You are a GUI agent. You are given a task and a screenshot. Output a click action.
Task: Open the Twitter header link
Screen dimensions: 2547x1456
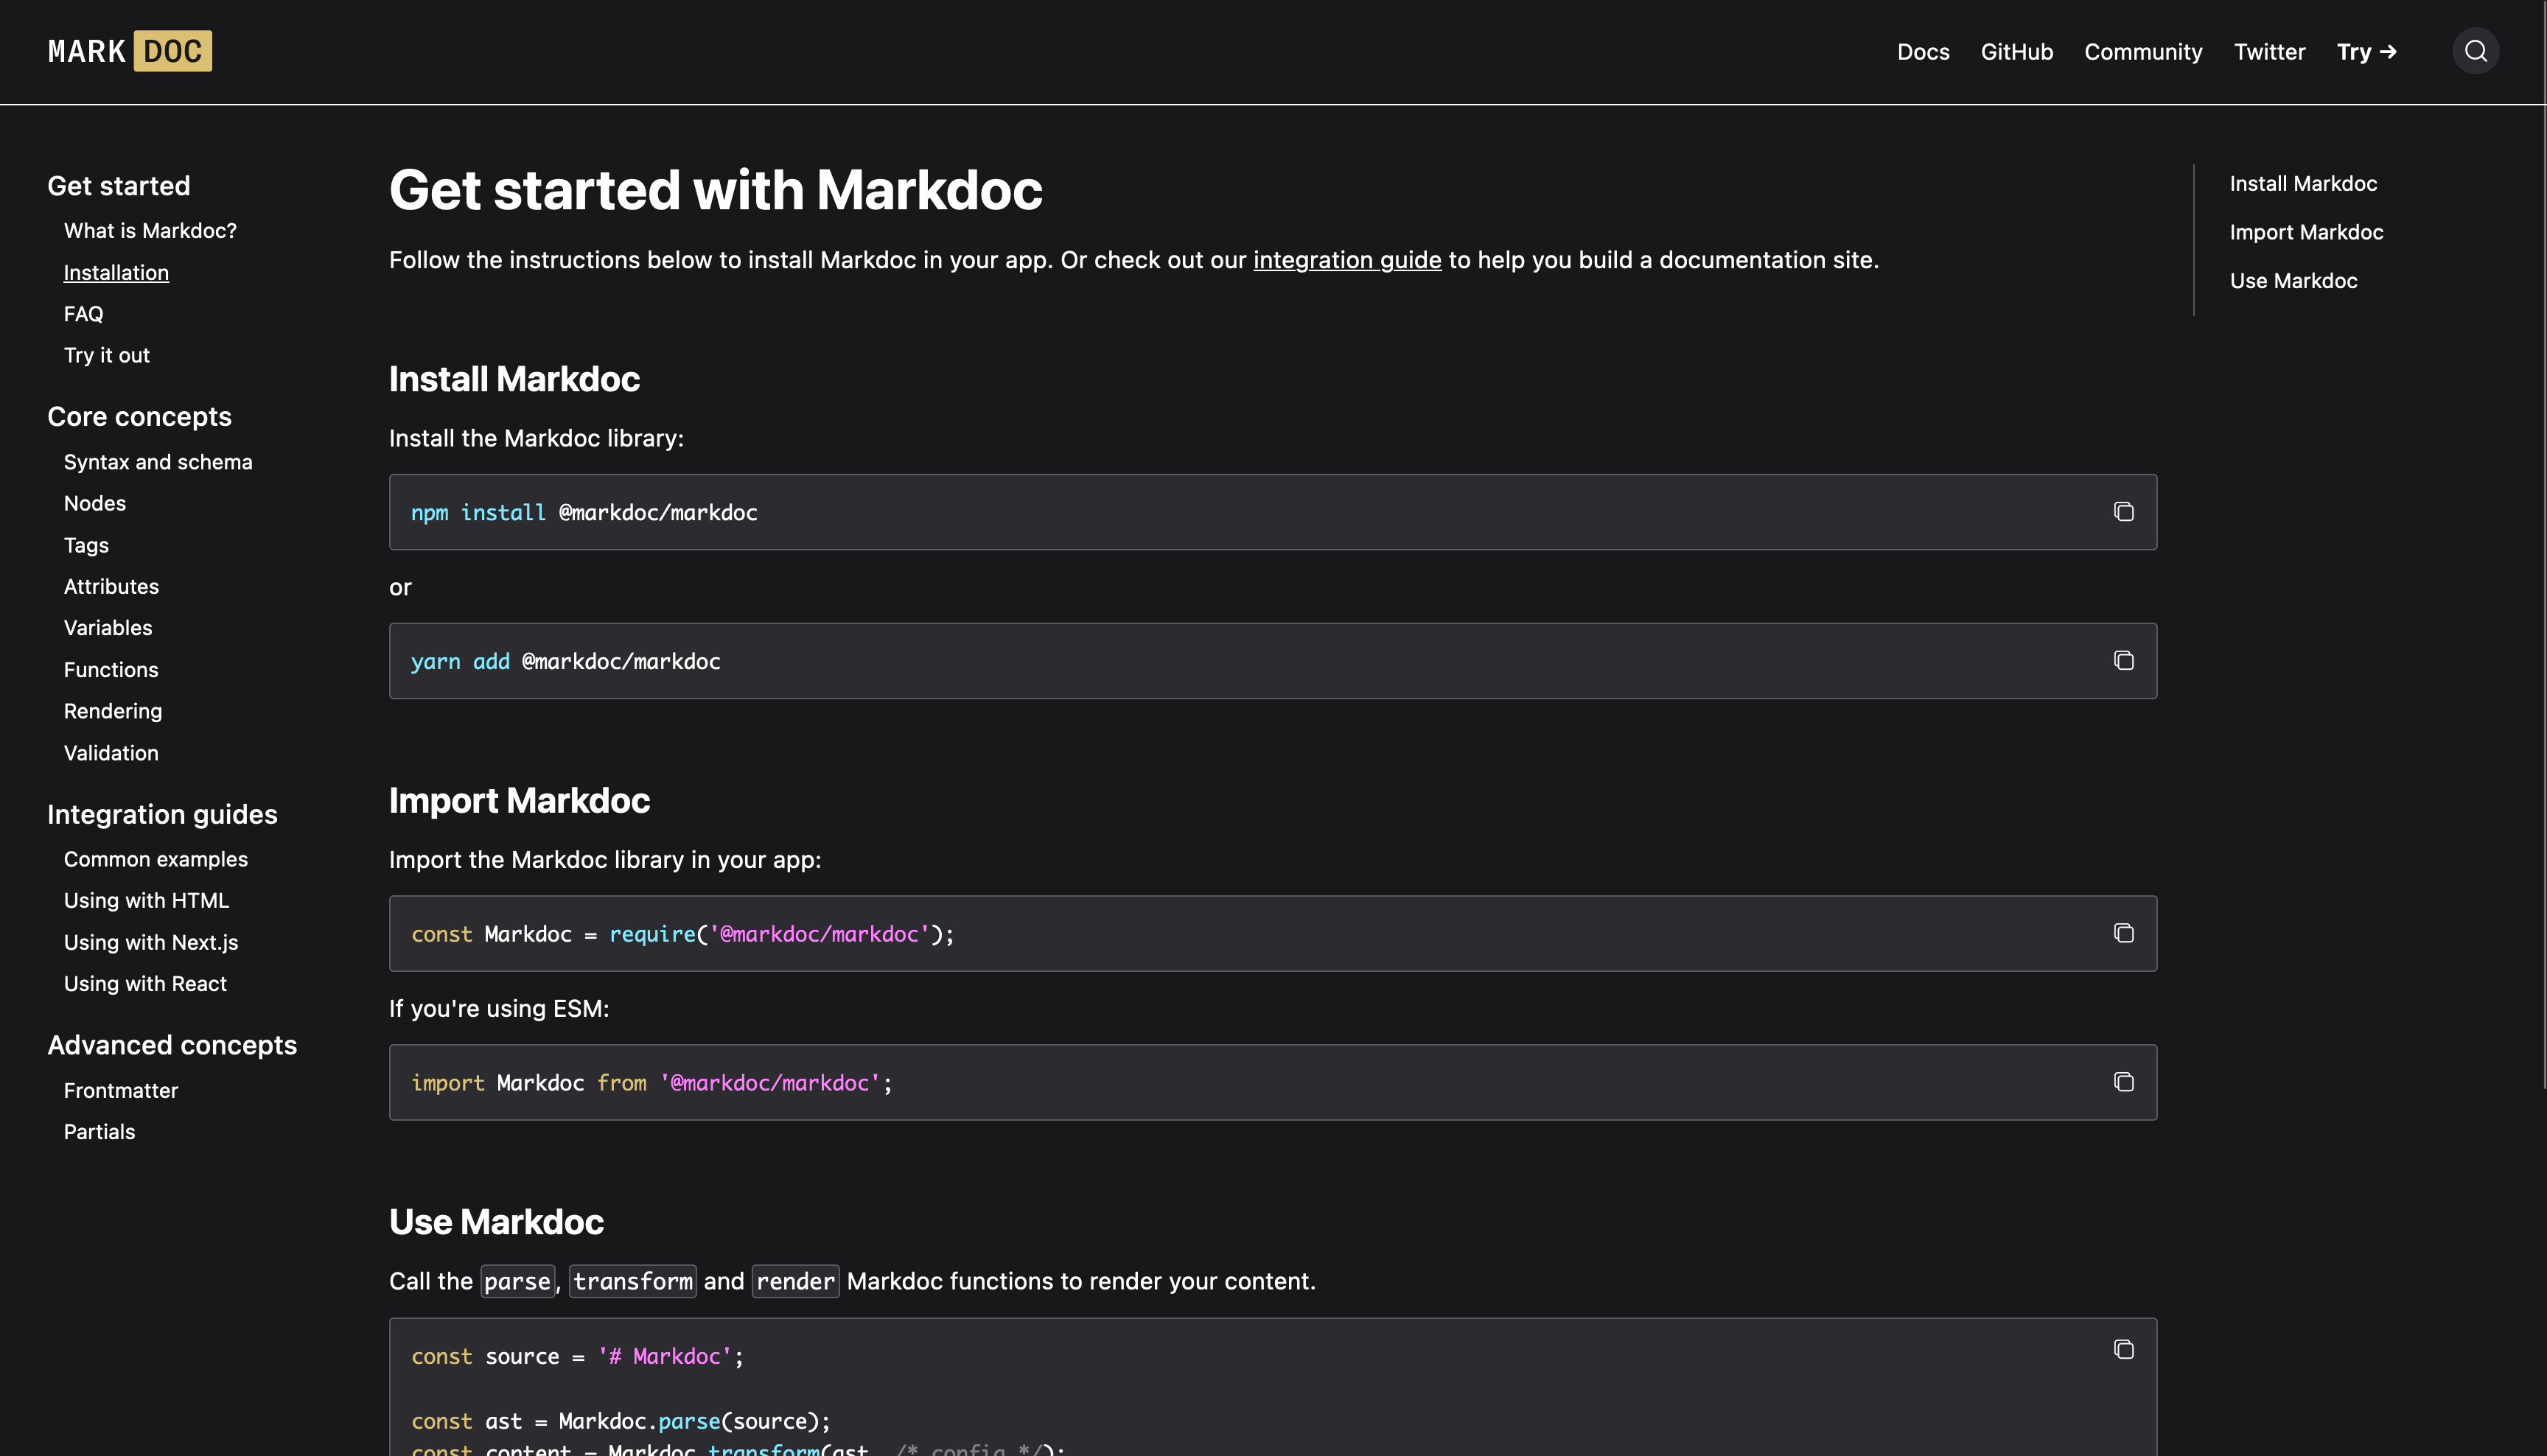2269,52
